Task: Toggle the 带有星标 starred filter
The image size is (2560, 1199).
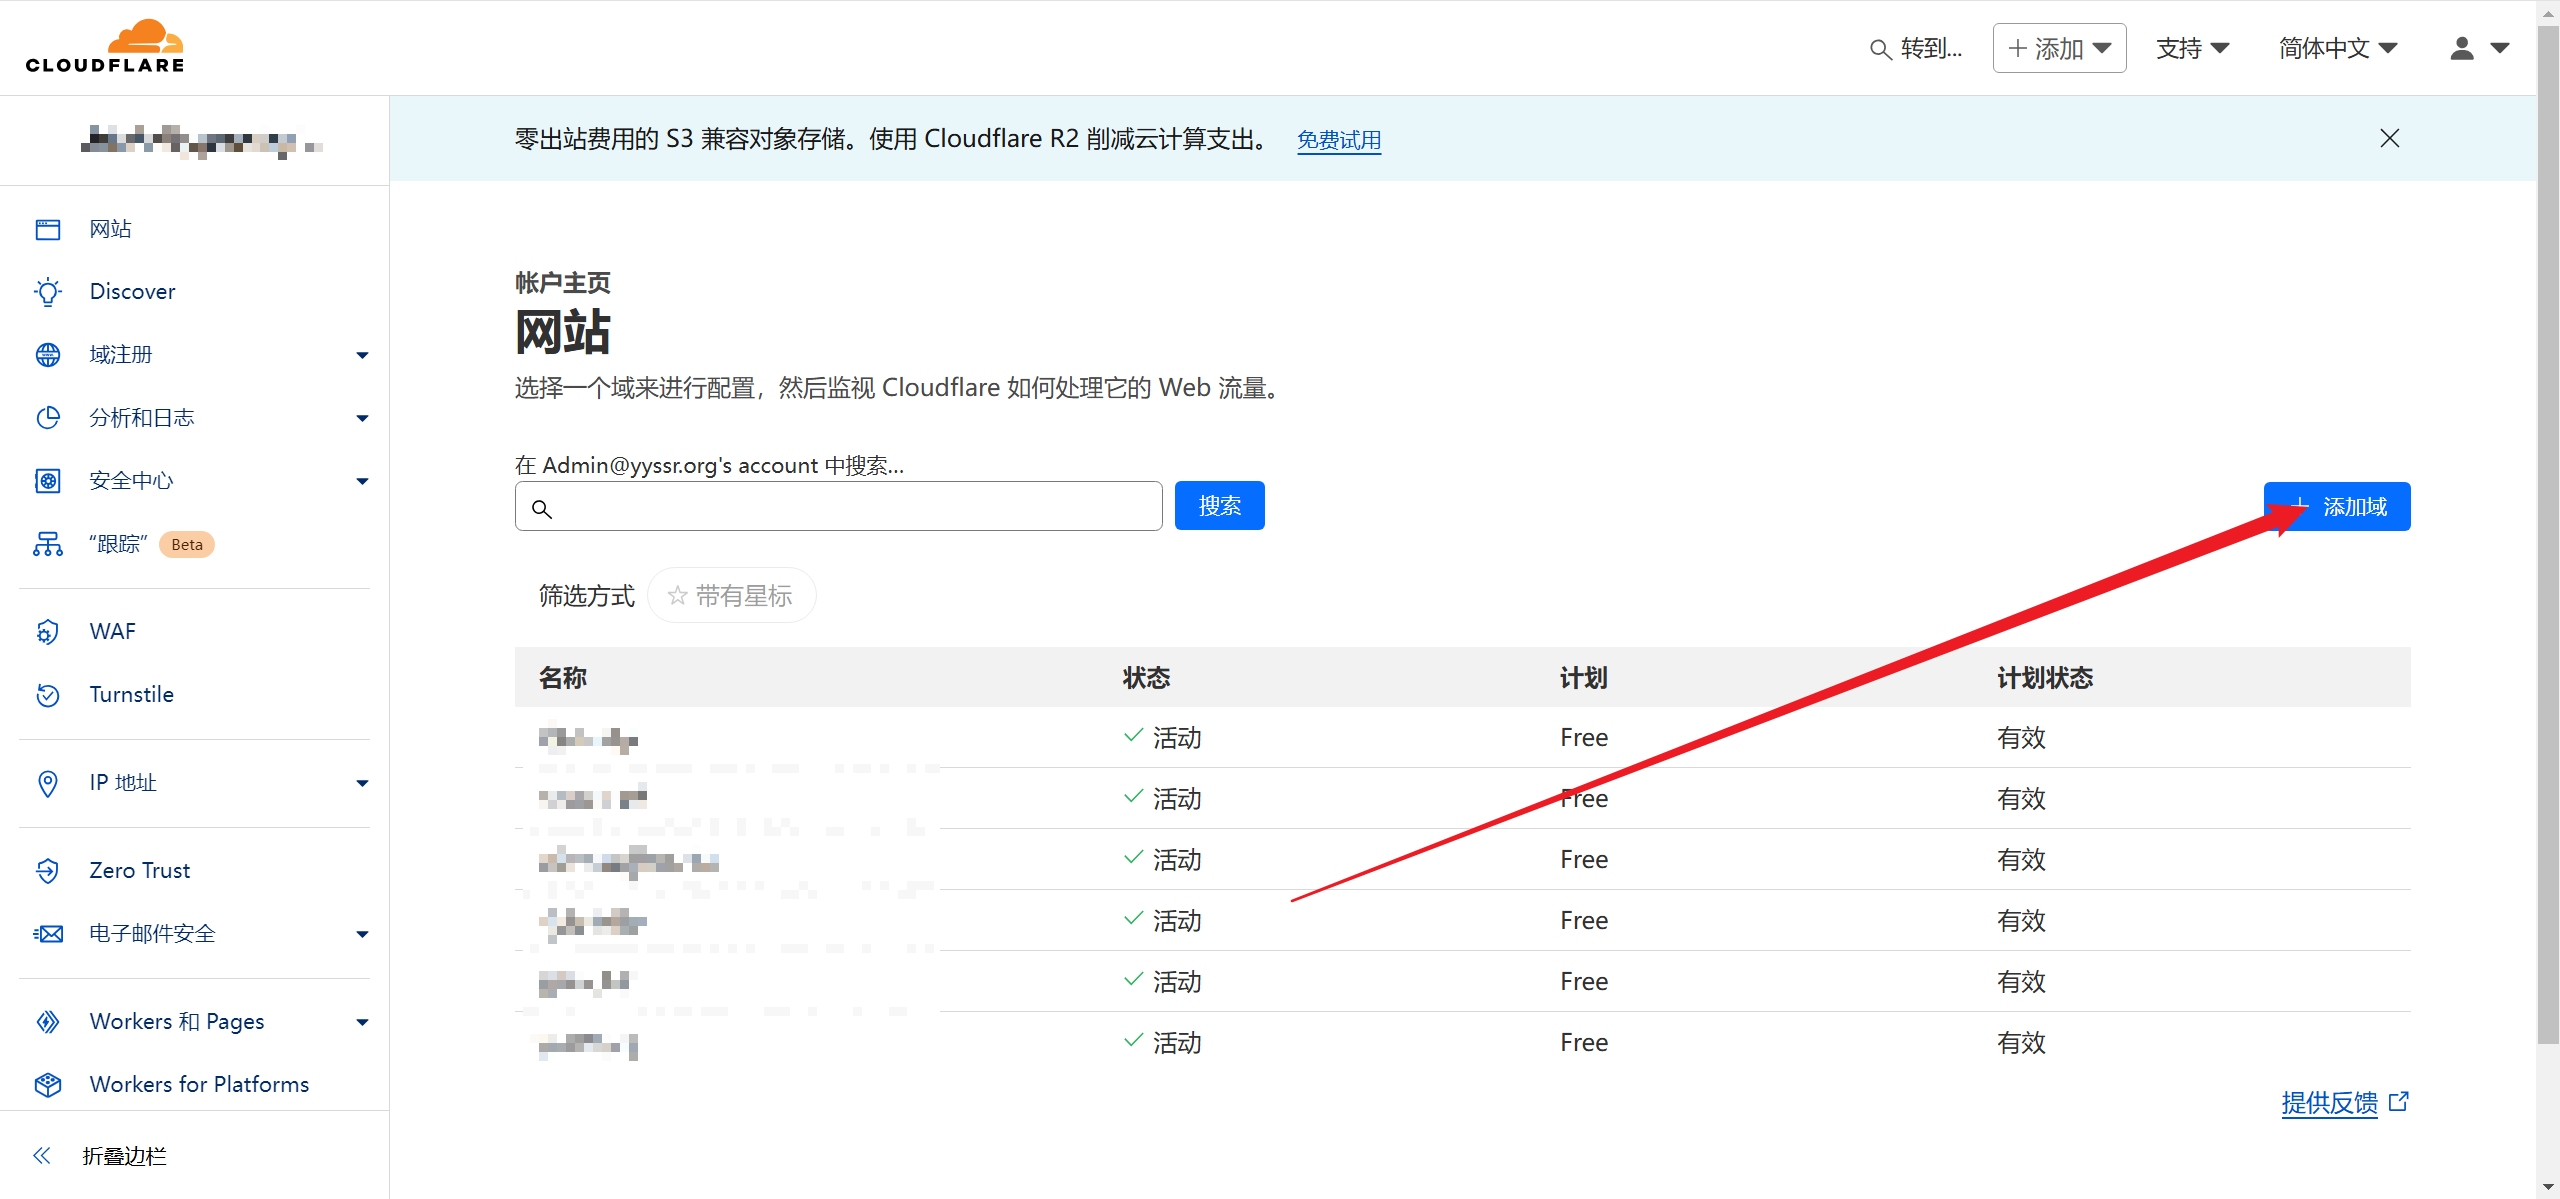Action: click(731, 596)
